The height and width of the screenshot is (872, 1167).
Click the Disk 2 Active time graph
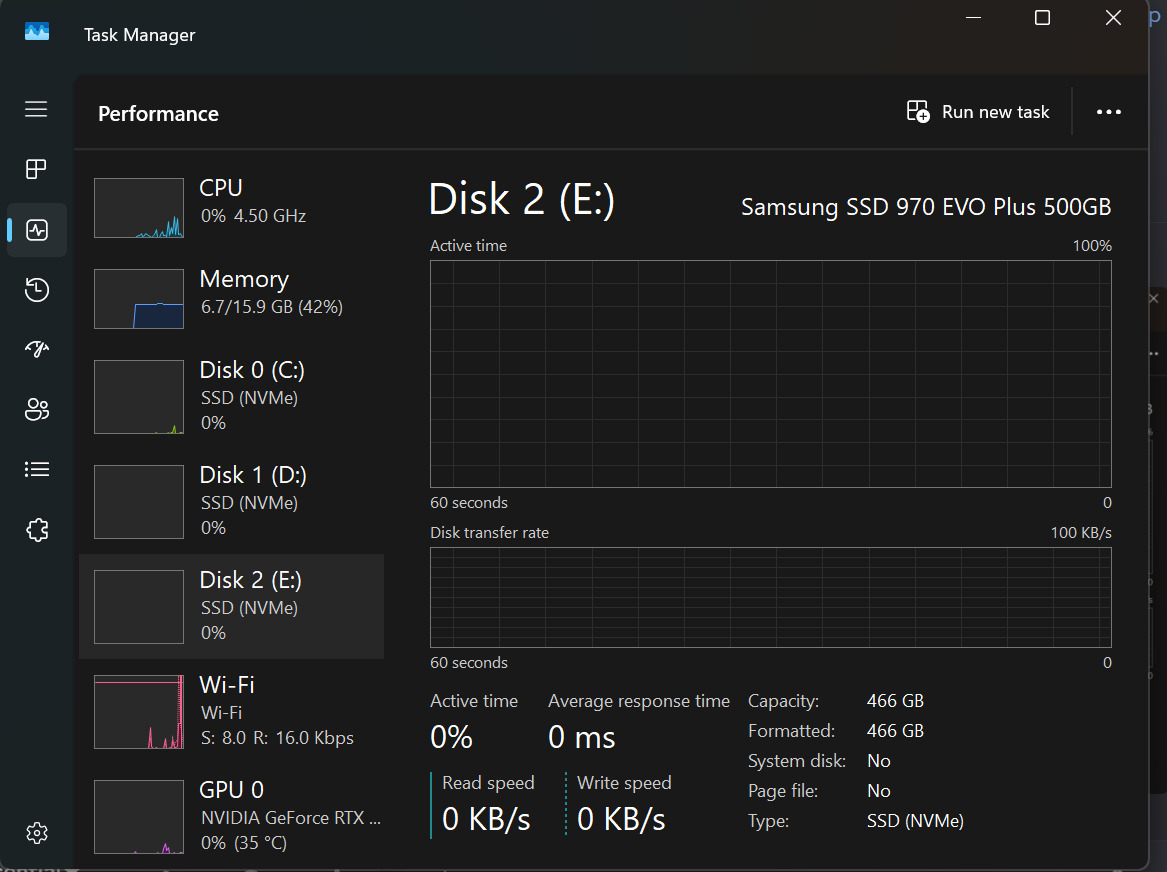(x=770, y=374)
